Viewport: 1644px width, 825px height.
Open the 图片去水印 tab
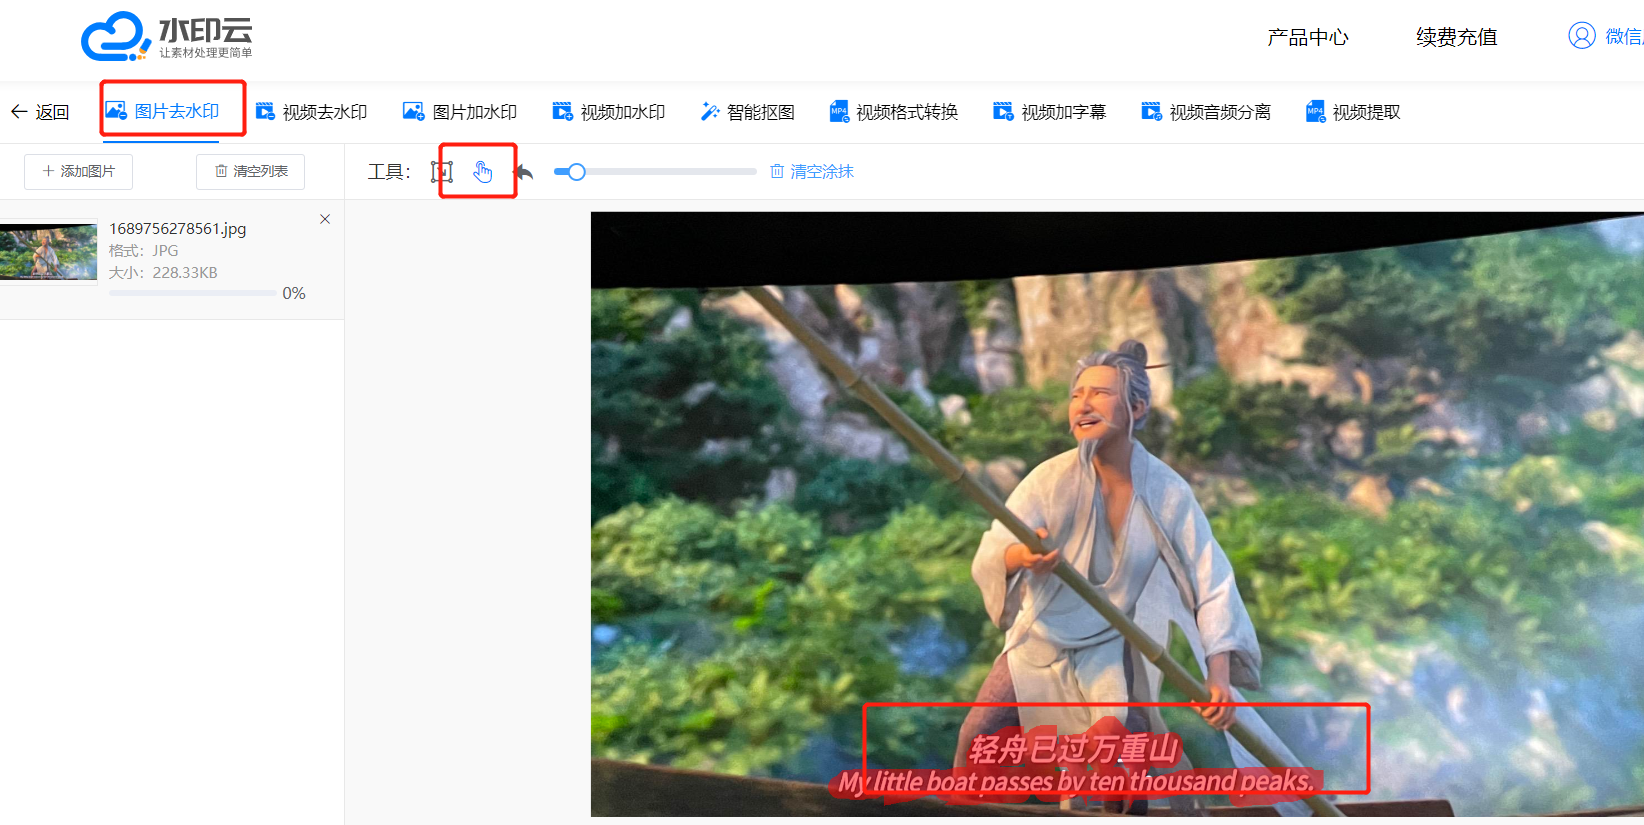click(163, 111)
